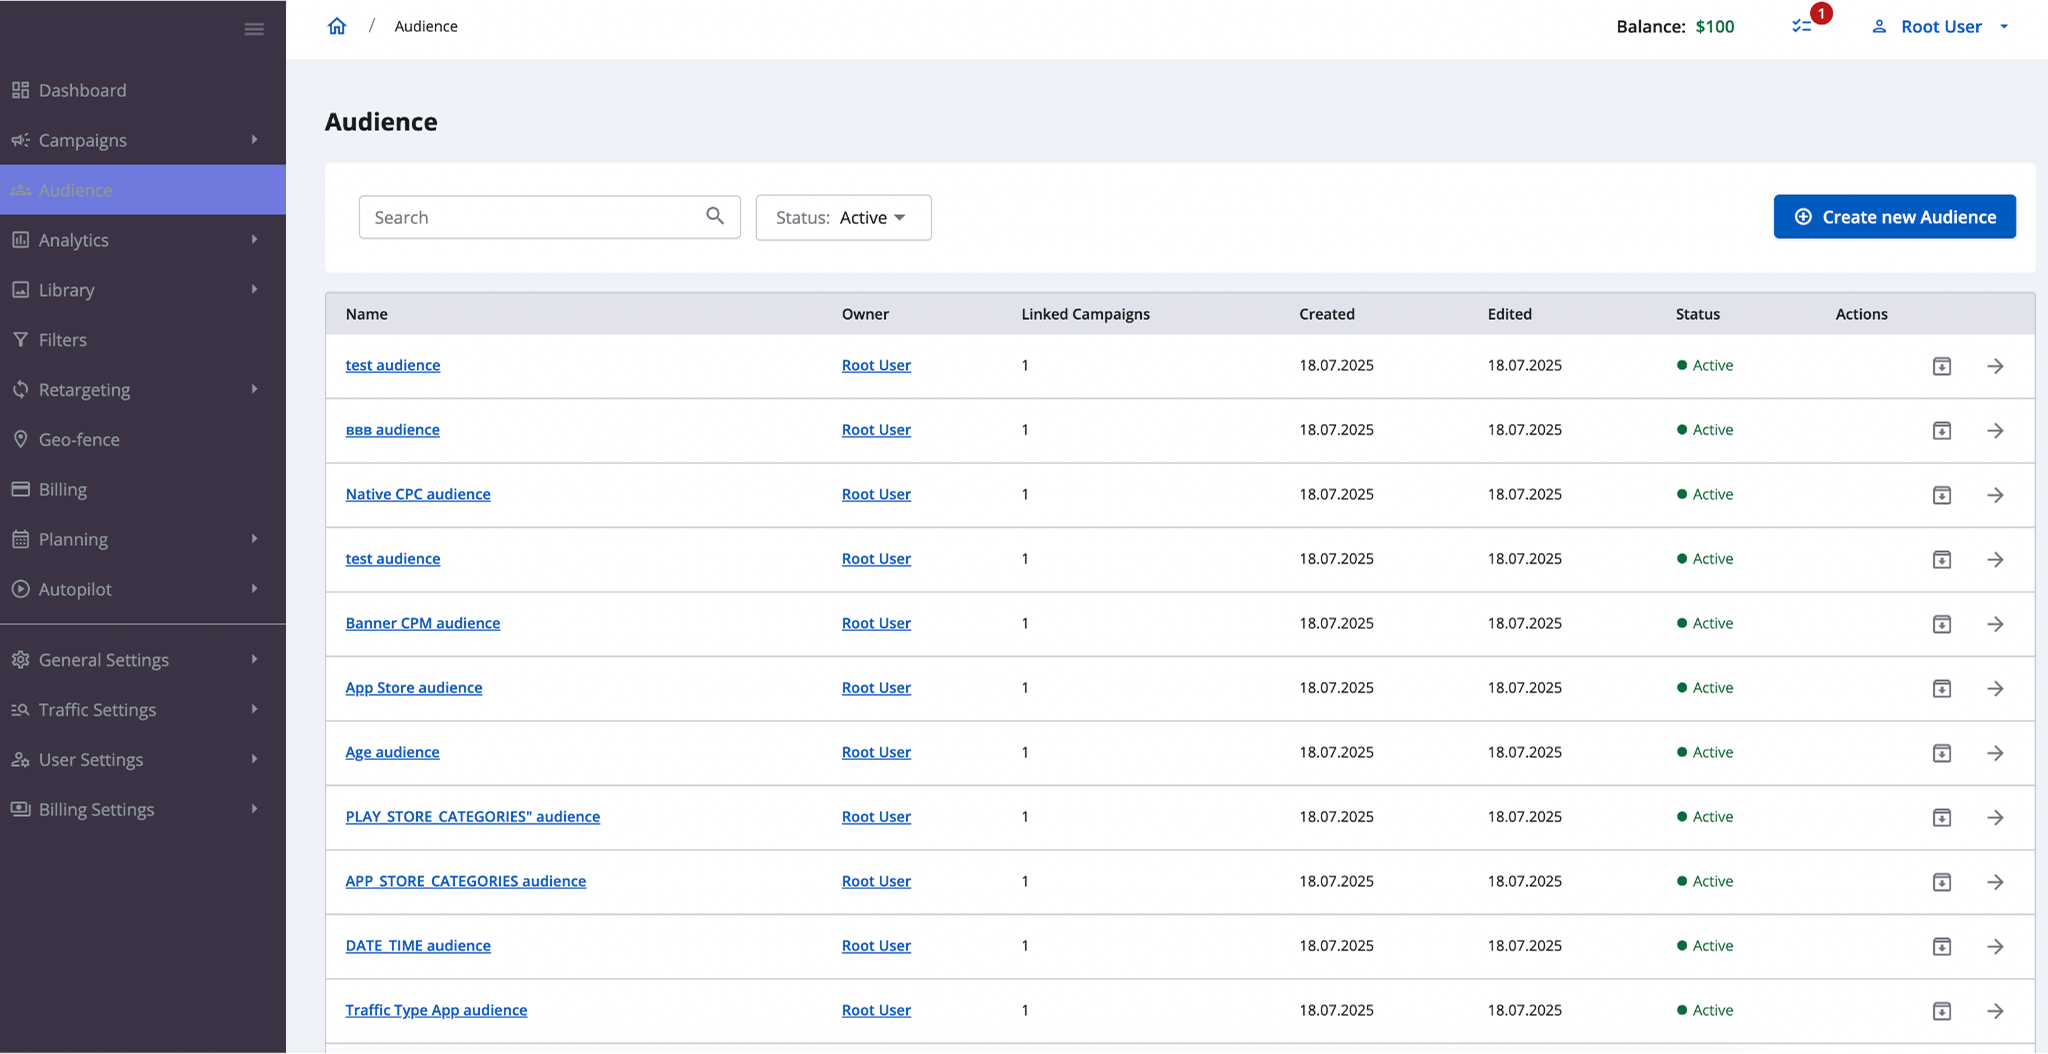Click Active status of Age audience row
This screenshot has width=2048, height=1054.
point(1705,752)
